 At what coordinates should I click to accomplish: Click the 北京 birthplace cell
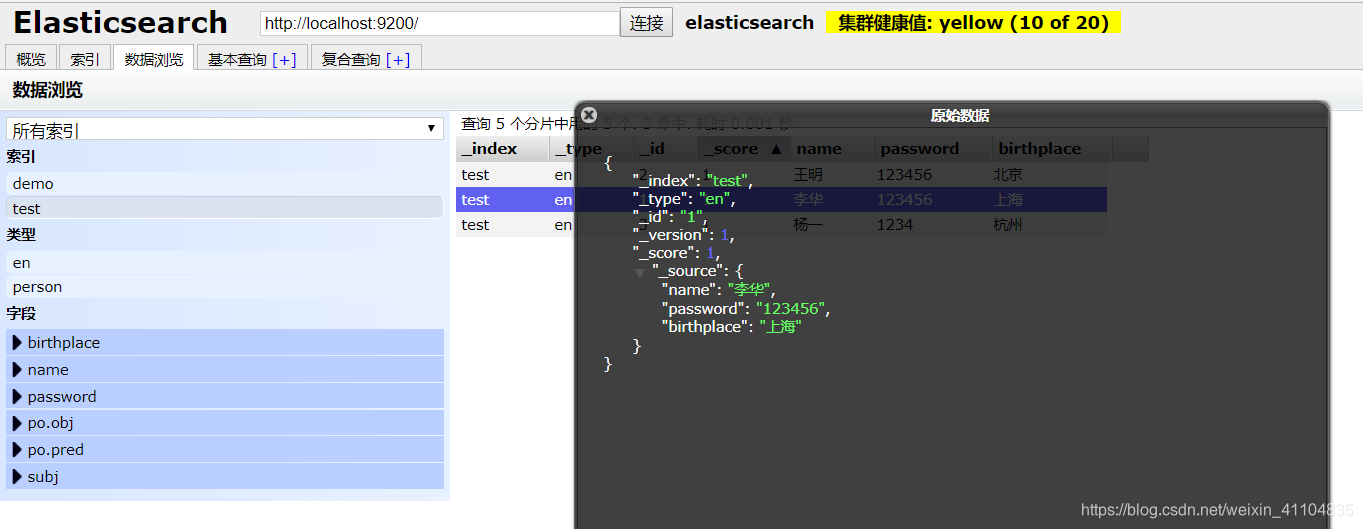(x=1008, y=175)
